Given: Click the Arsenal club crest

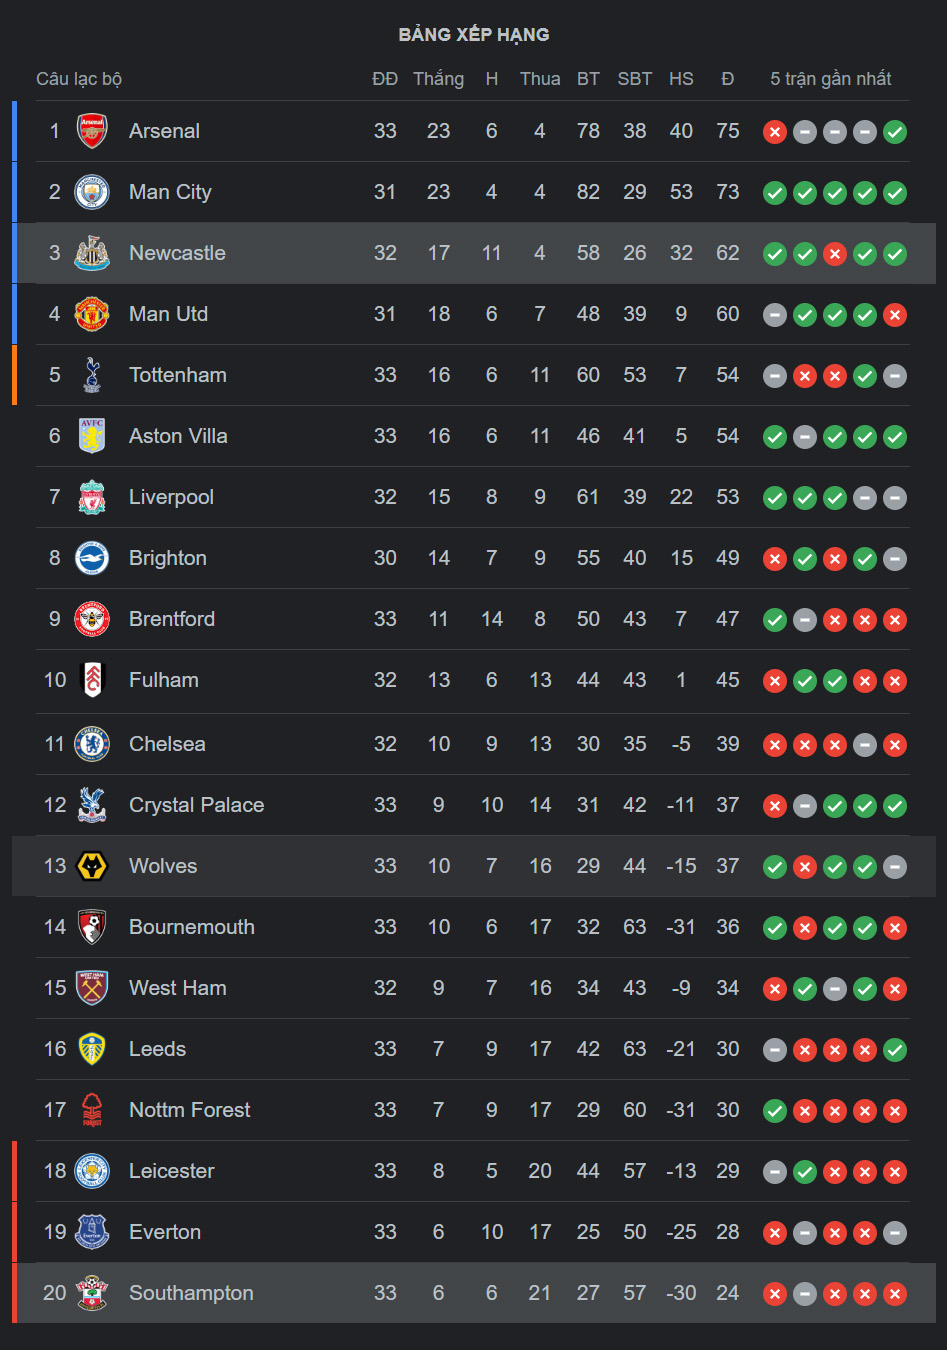Looking at the screenshot, I should (92, 131).
